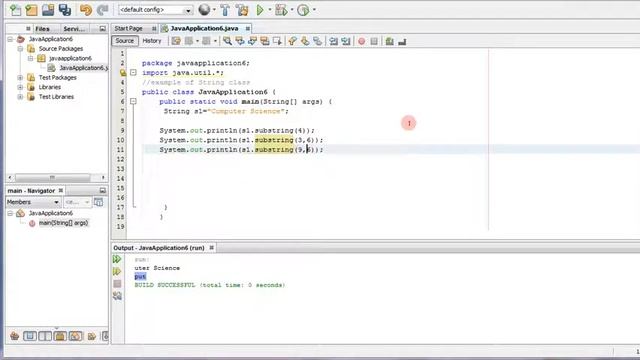Open the default config combo box
The image size is (640, 360).
click(156, 10)
